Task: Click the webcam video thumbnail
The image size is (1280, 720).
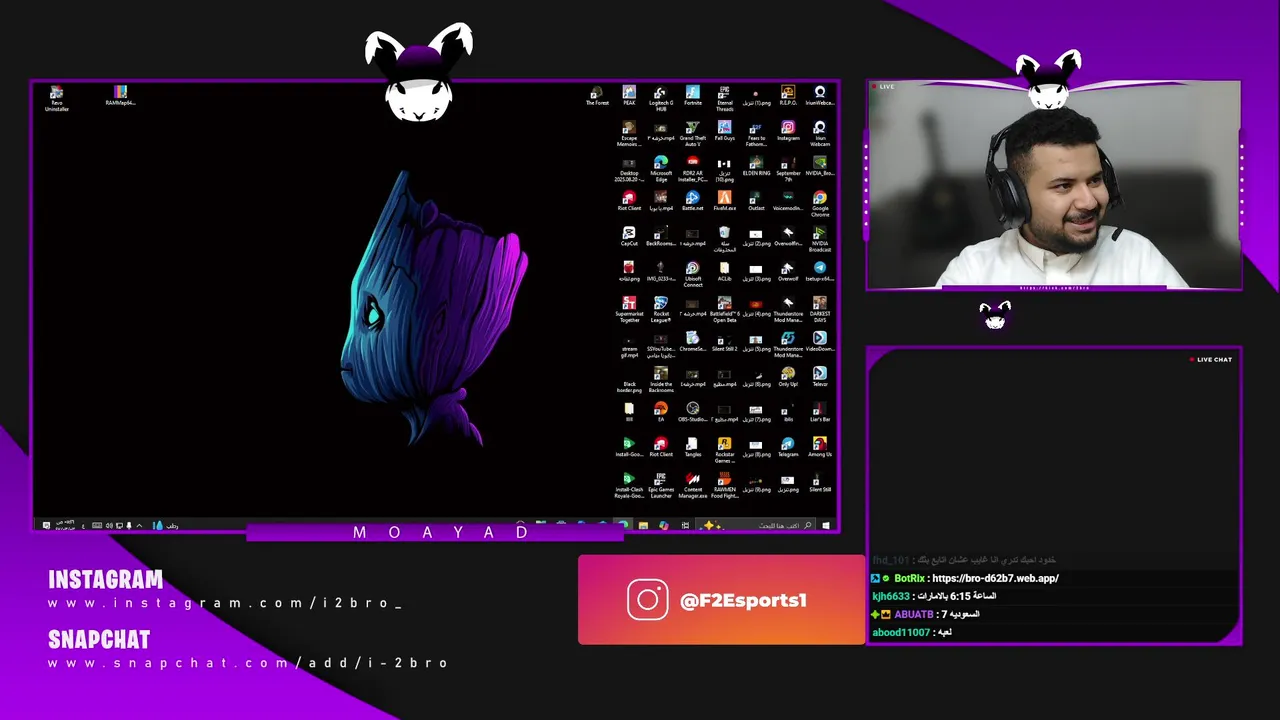Action: coord(1054,186)
